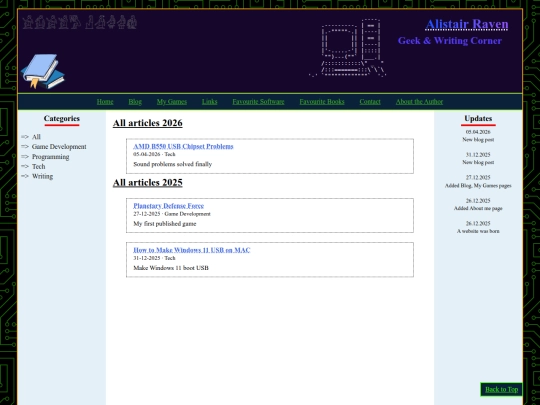
Task: Click the Added Blog, My Games pages update
Action: point(478,186)
